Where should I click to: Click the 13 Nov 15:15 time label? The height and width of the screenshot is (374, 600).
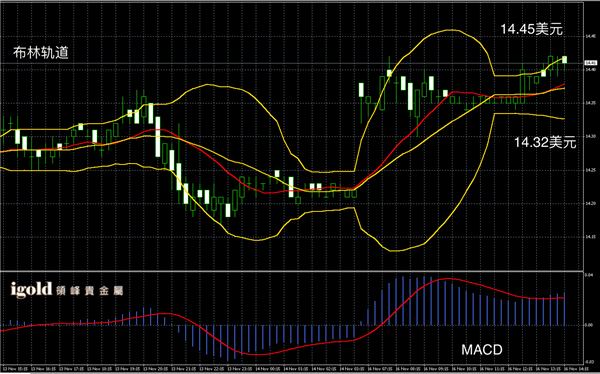pyautogui.click(x=15, y=369)
